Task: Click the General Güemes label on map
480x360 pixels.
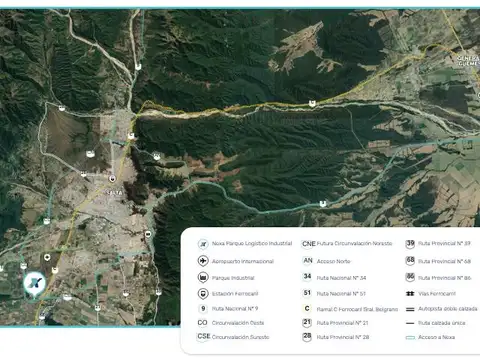Action: (x=468, y=61)
